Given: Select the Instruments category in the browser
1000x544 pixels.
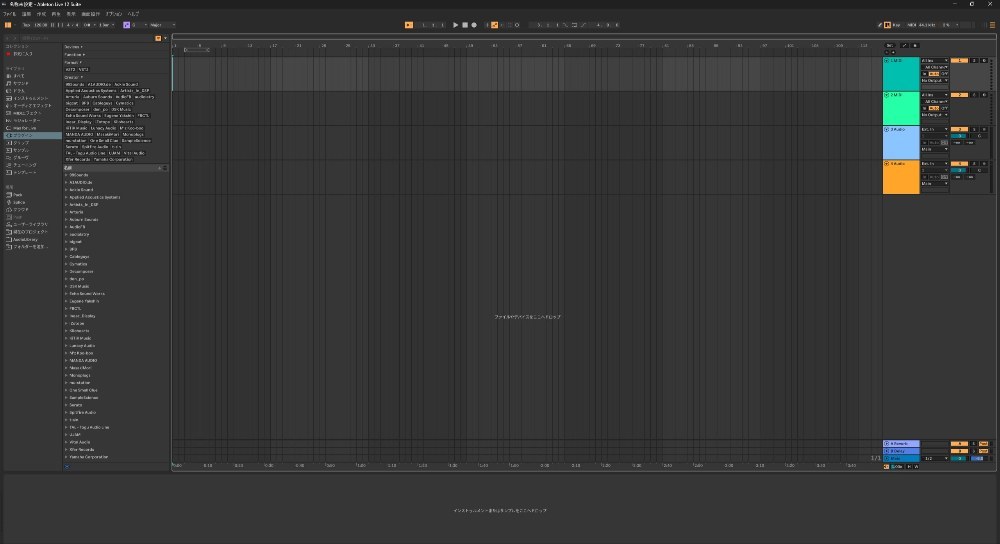Looking at the screenshot, I should [26, 98].
